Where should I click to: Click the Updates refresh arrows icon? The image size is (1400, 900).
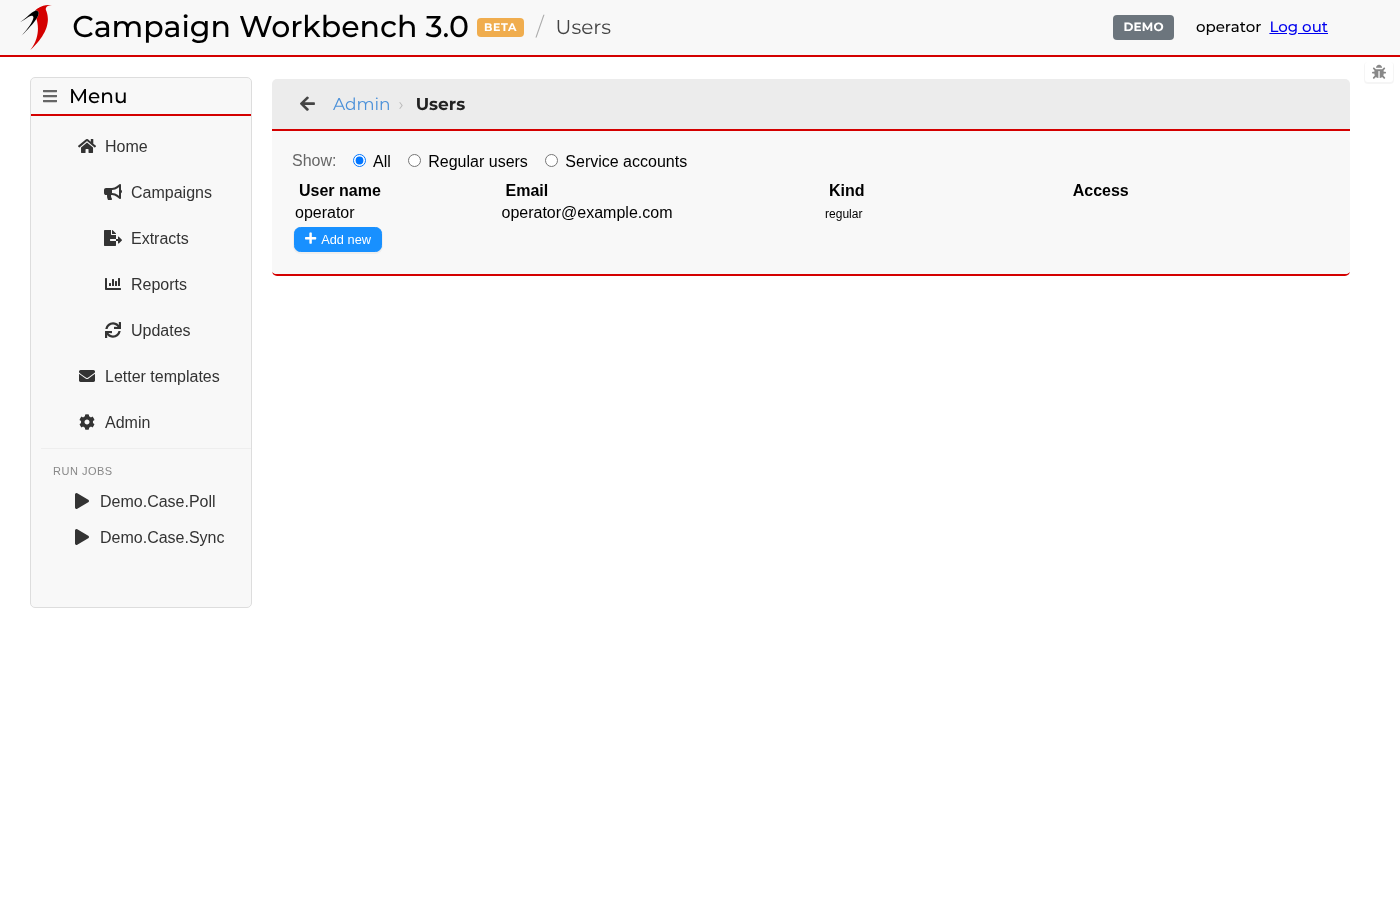point(113,330)
